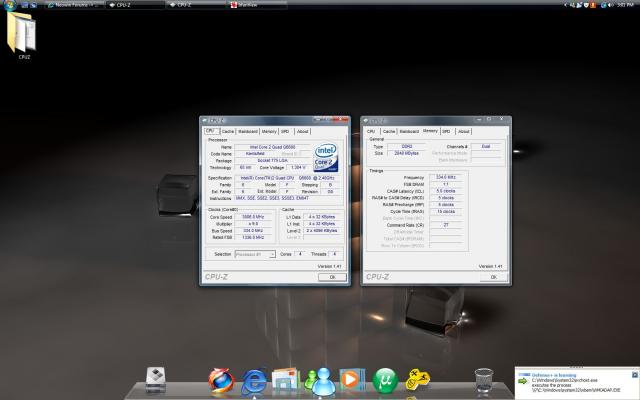Switch to Mainboard tab in left CPU-Z

(x=248, y=131)
